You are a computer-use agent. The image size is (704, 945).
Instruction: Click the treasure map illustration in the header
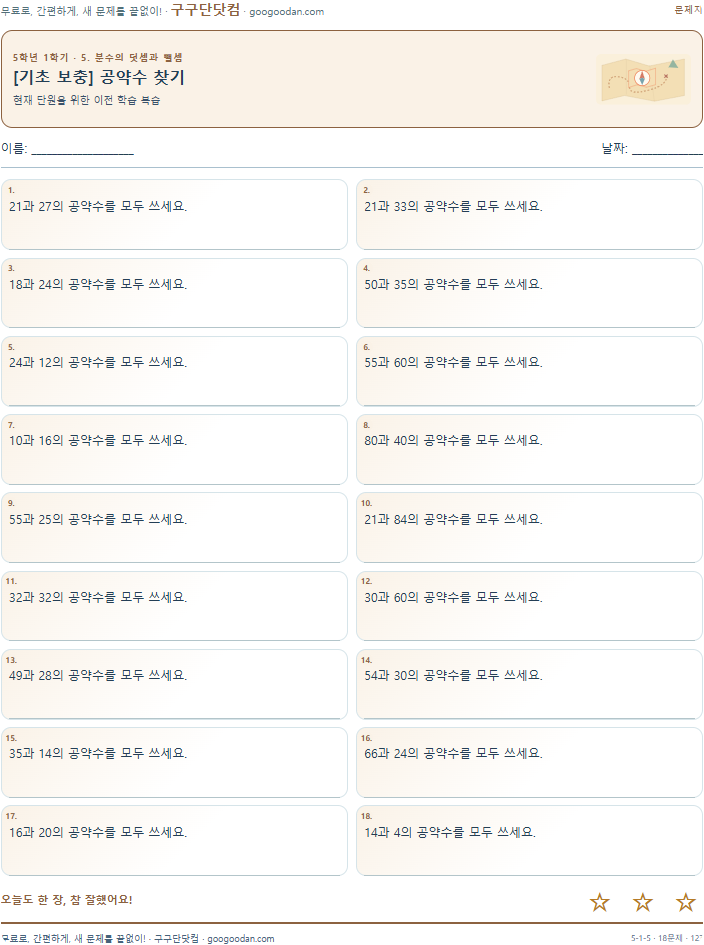pyautogui.click(x=643, y=80)
